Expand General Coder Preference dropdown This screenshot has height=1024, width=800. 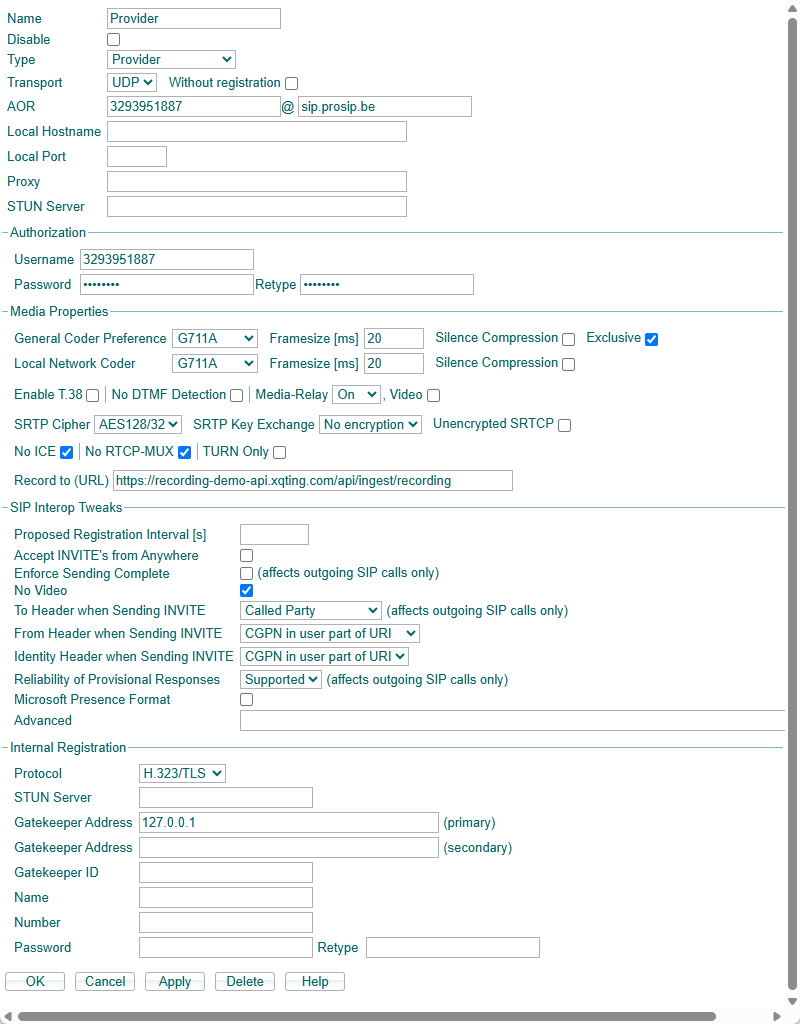(x=214, y=339)
